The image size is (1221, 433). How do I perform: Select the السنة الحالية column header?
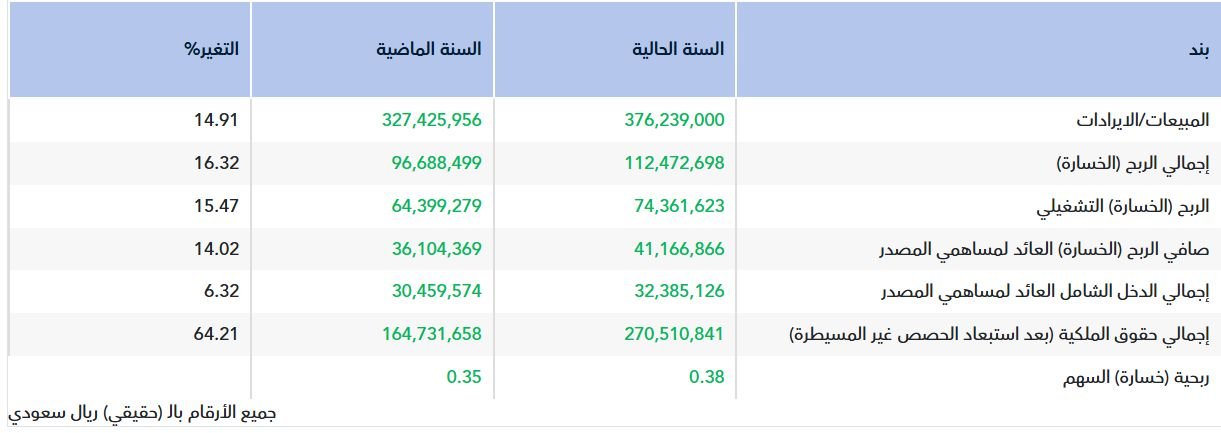[x=679, y=48]
